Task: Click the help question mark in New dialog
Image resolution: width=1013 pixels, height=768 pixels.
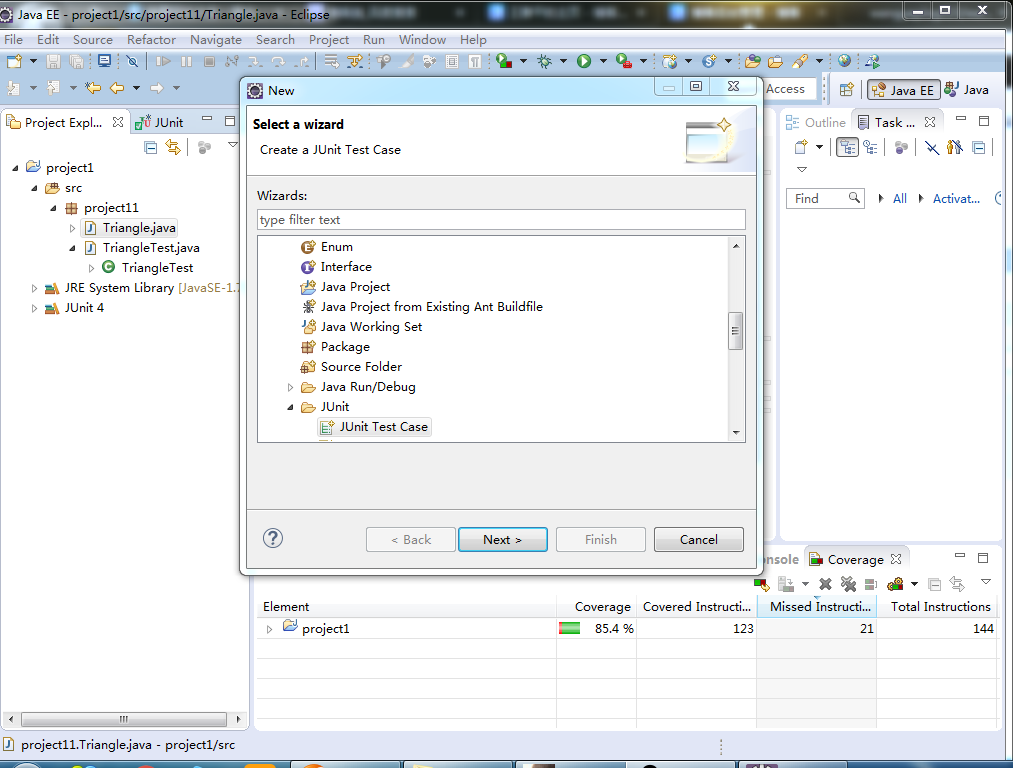Action: click(x=273, y=538)
